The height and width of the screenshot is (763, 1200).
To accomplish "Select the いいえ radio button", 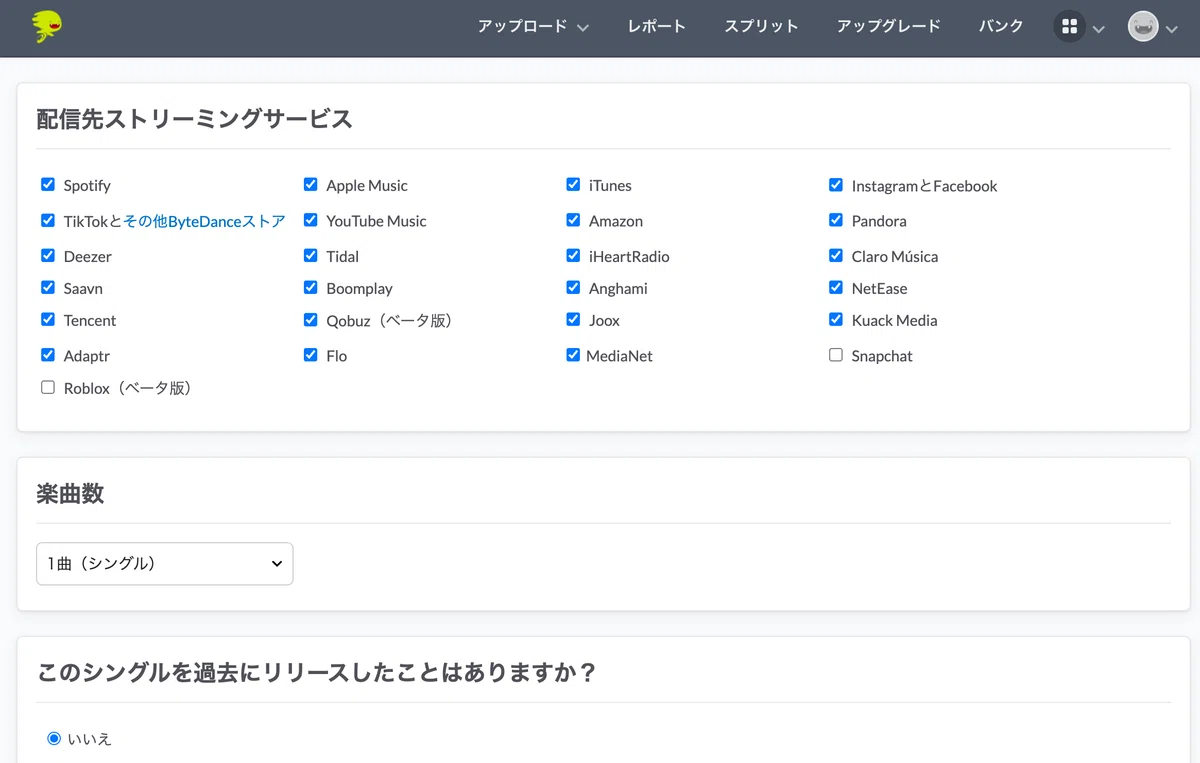I will tap(54, 738).
